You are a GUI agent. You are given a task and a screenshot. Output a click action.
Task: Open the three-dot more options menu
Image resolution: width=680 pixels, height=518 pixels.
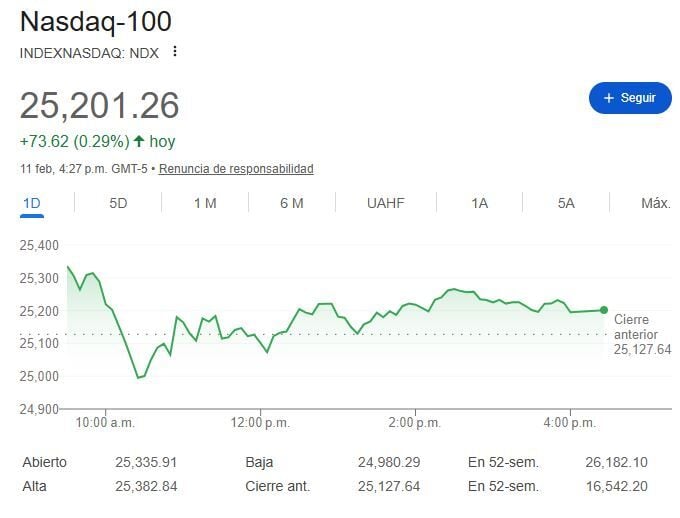pyautogui.click(x=175, y=51)
